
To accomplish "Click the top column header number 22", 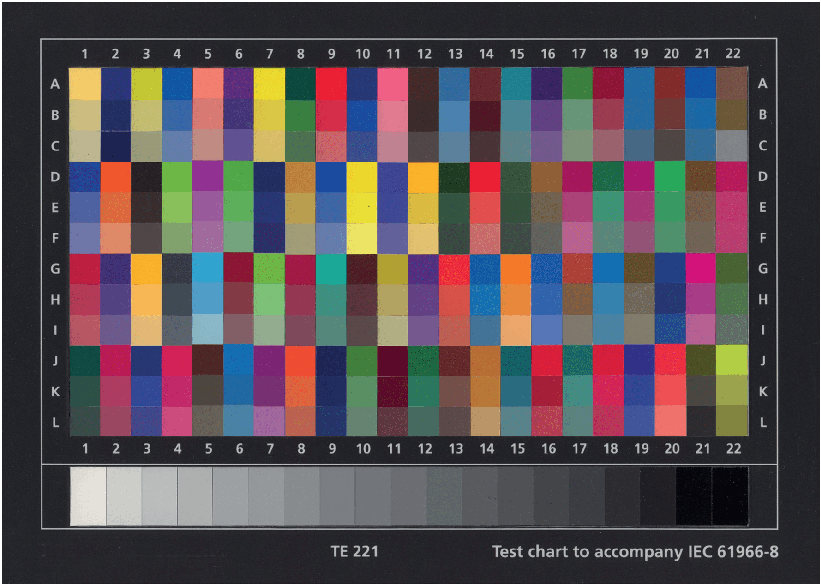I will coord(732,53).
